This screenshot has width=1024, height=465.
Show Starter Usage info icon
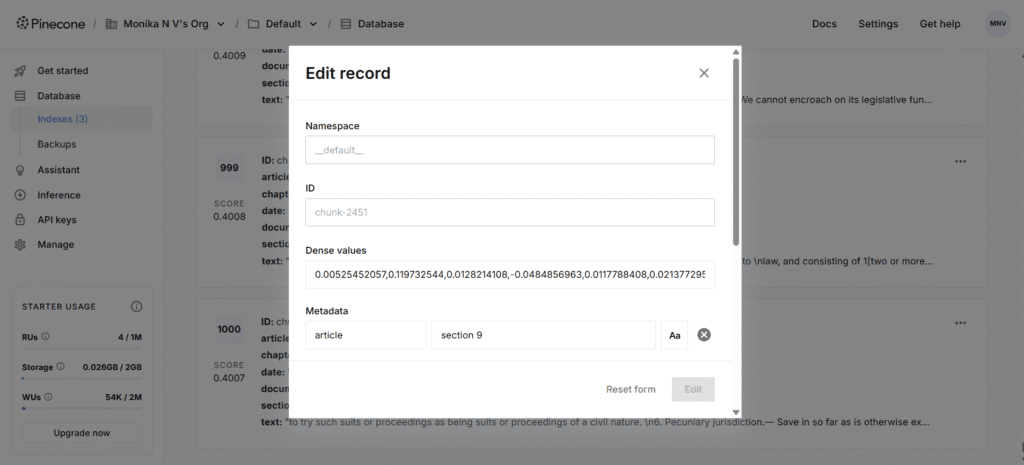point(136,306)
